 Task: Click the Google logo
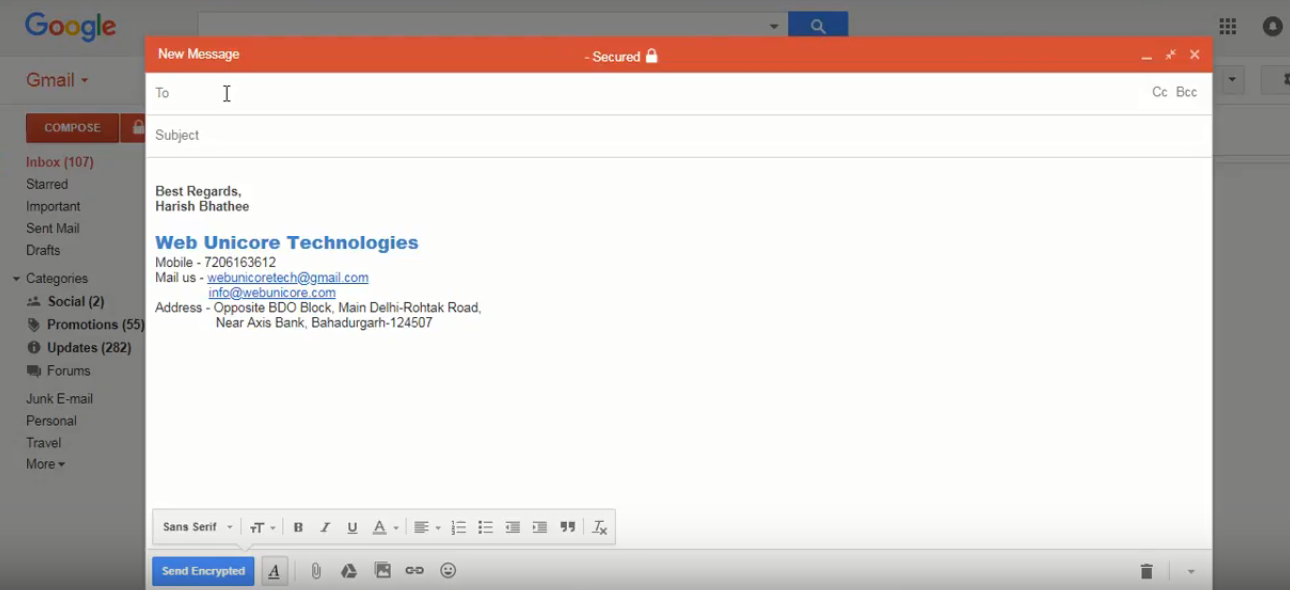[71, 26]
